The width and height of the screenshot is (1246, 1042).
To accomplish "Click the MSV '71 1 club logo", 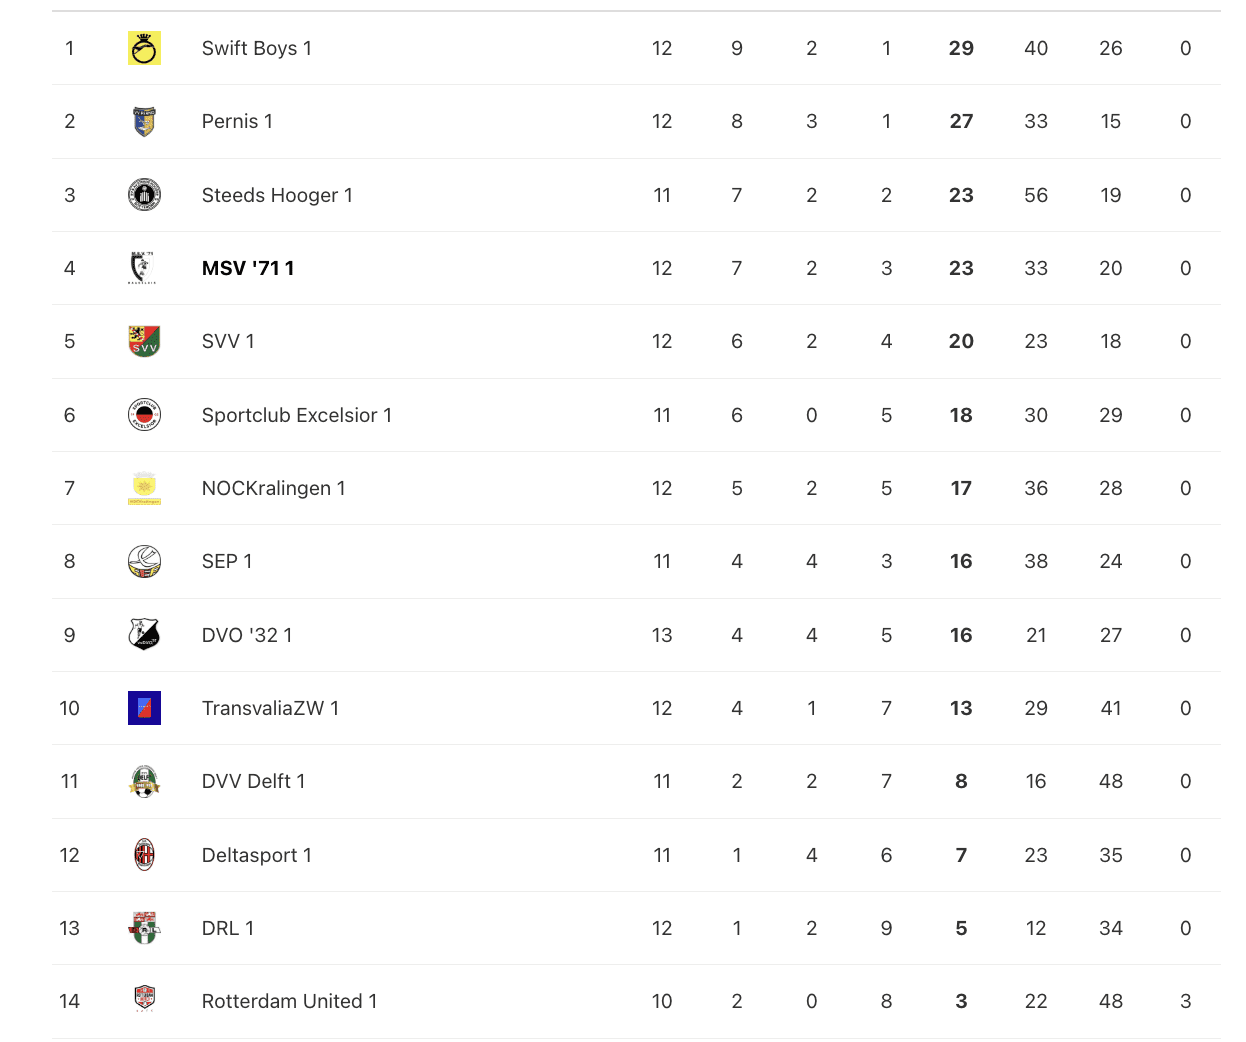I will tap(144, 268).
